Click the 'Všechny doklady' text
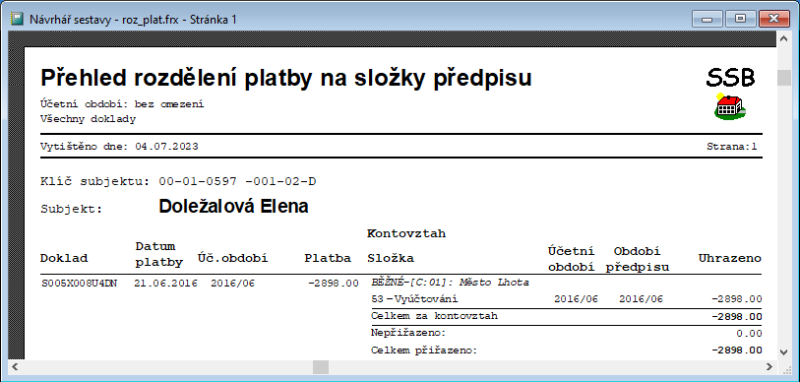The image size is (800, 382). (x=88, y=119)
